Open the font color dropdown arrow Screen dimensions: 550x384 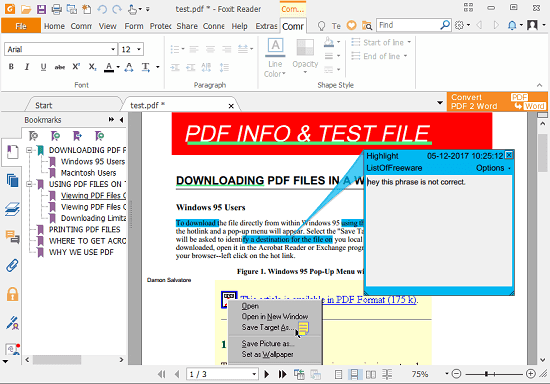pos(118,67)
